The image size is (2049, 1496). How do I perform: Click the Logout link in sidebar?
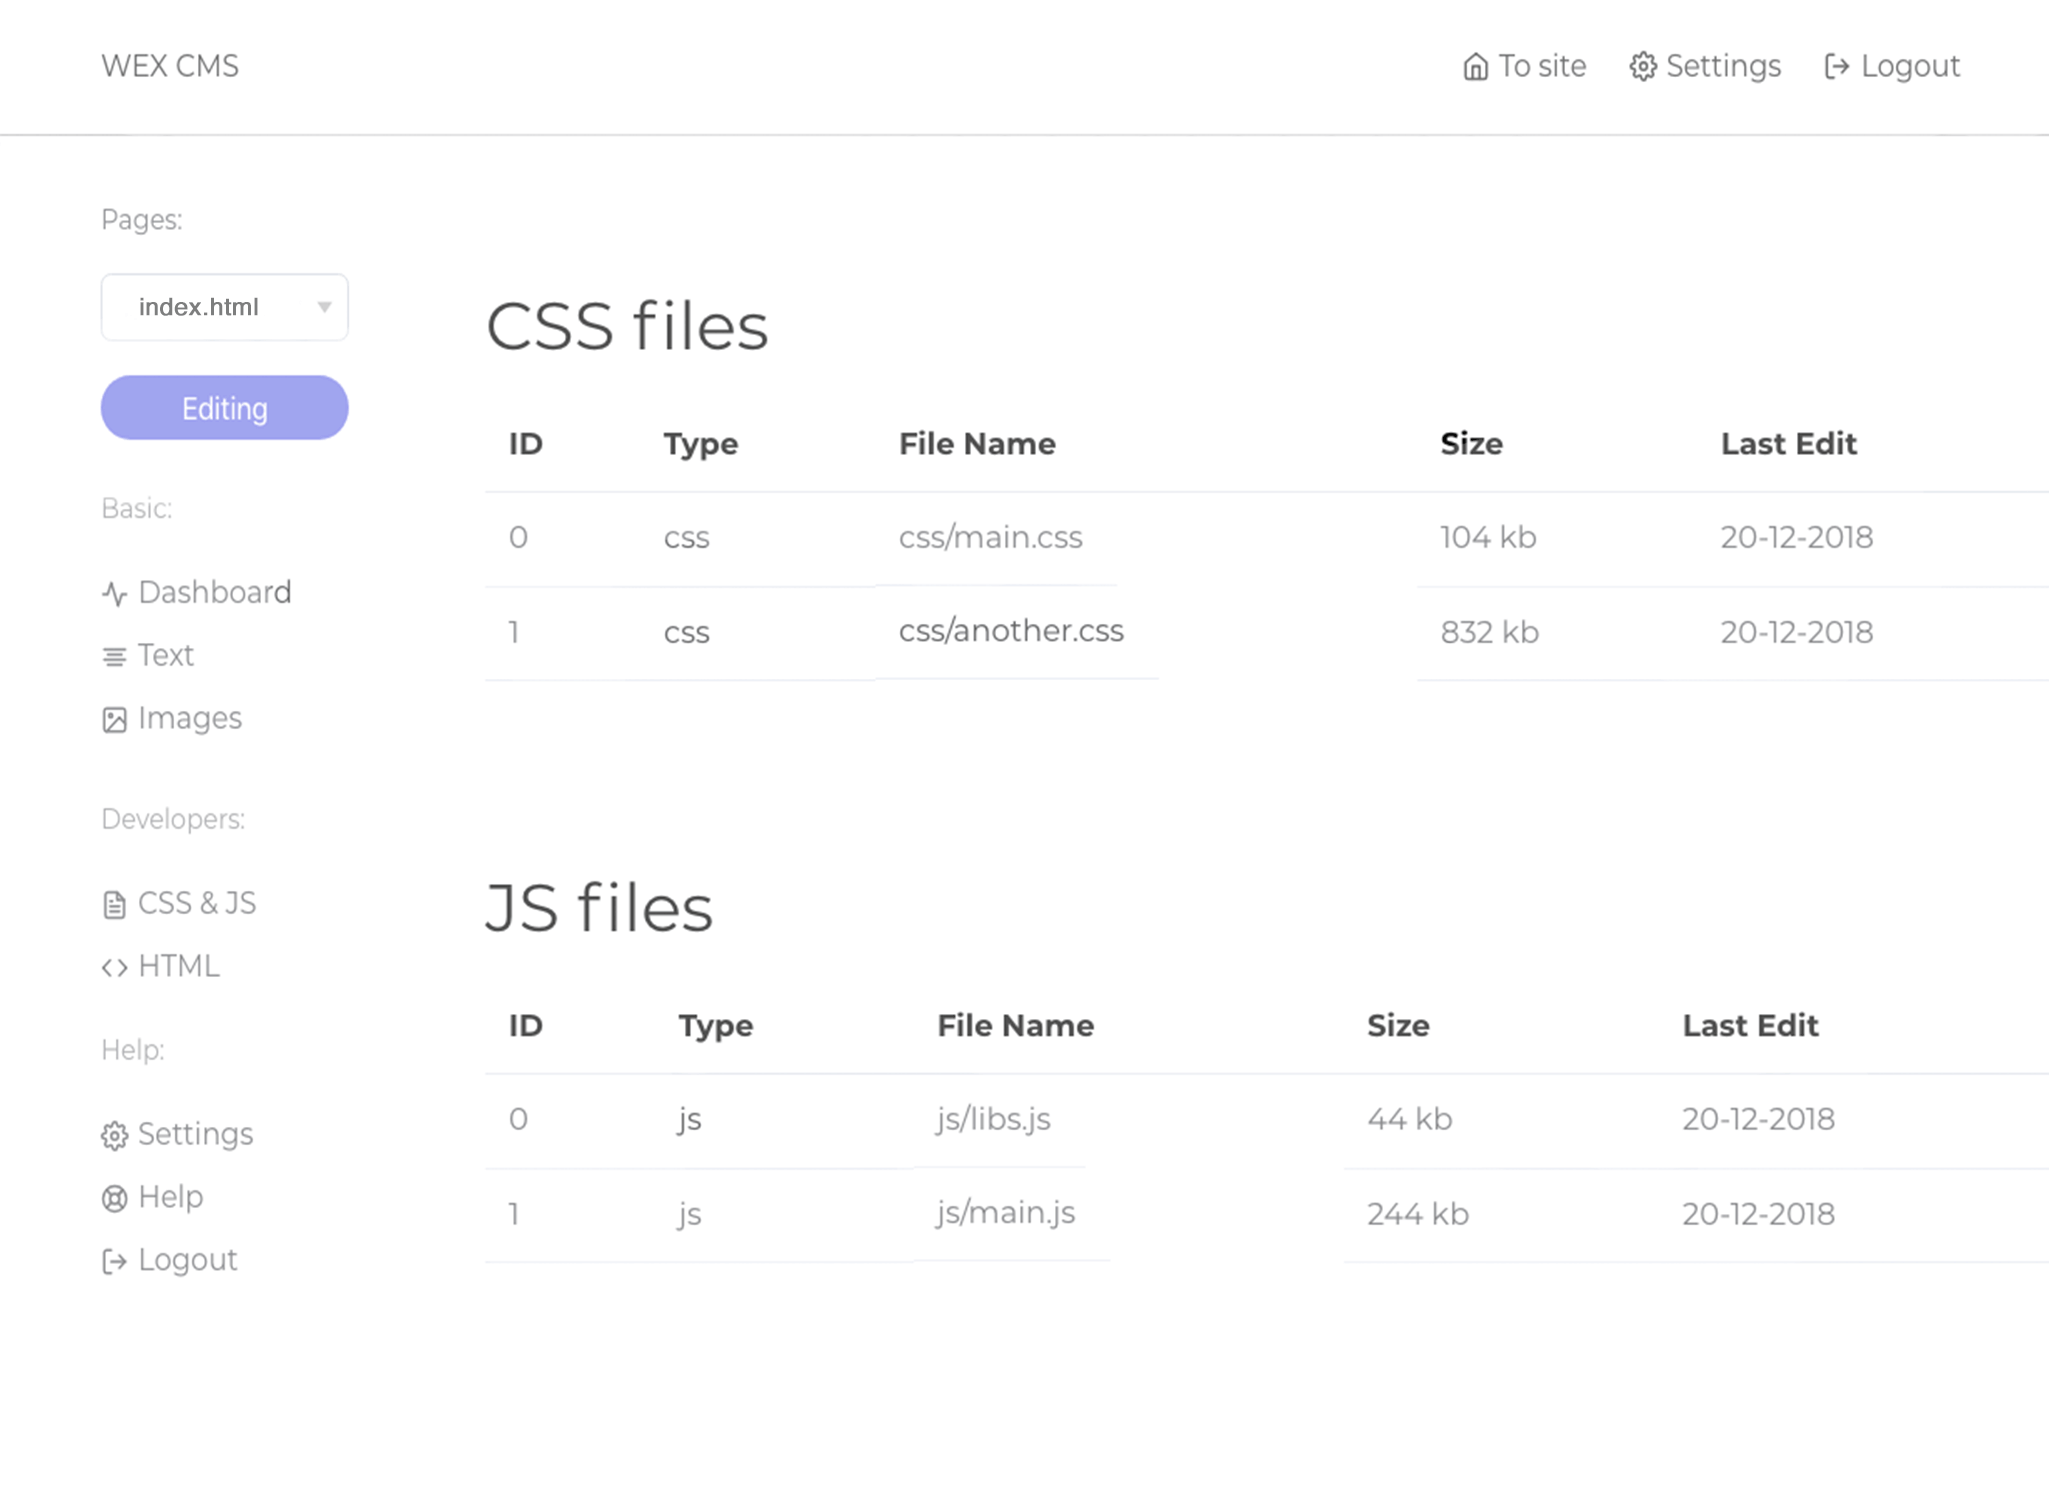pos(187,1259)
